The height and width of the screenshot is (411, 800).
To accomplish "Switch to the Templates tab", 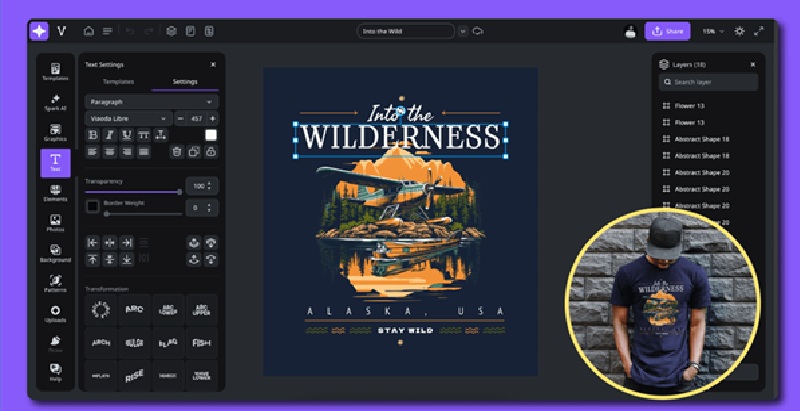I will pos(117,82).
